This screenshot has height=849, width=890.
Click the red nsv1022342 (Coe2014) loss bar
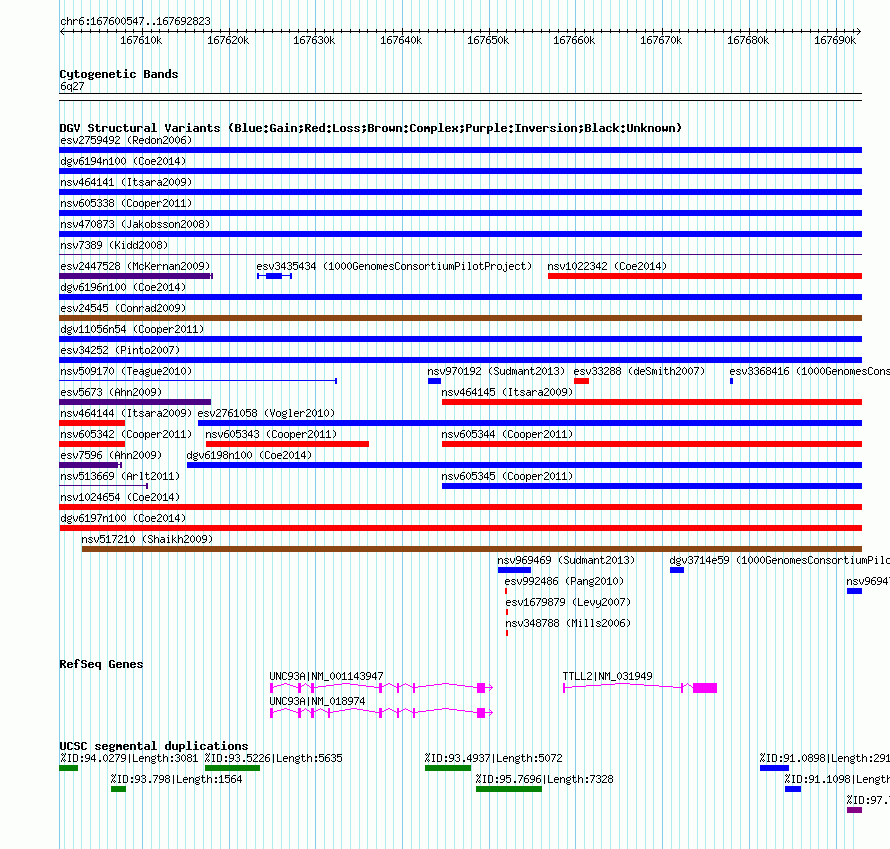click(705, 276)
